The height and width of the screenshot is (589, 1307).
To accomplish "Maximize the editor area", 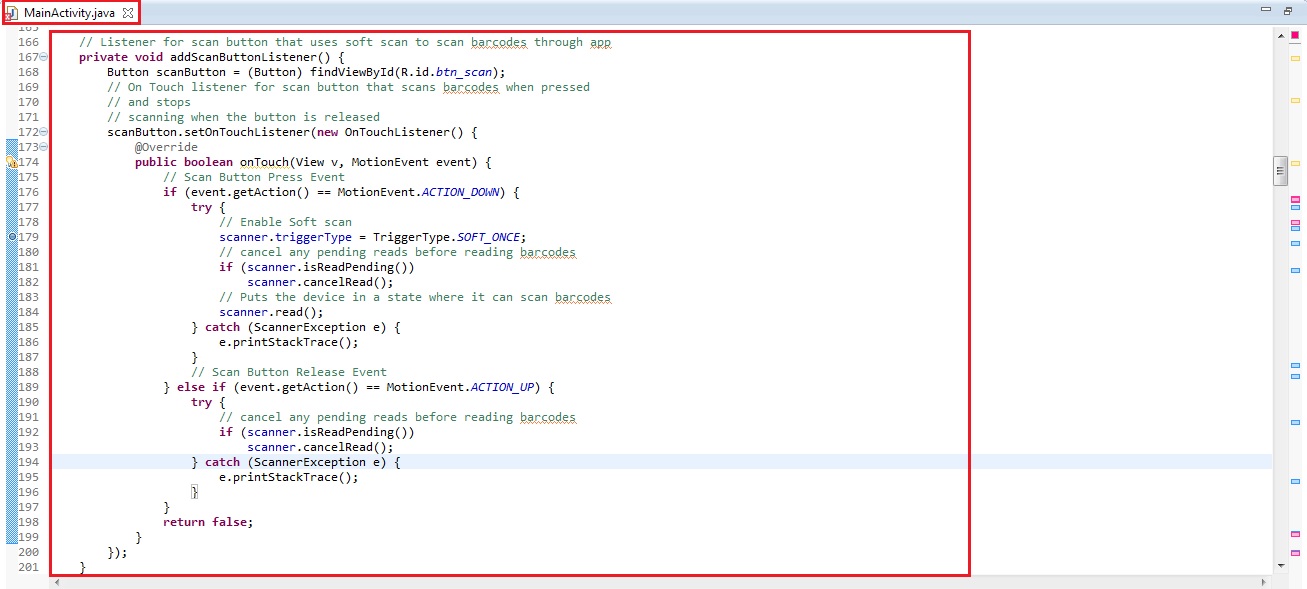I will tap(1288, 11).
